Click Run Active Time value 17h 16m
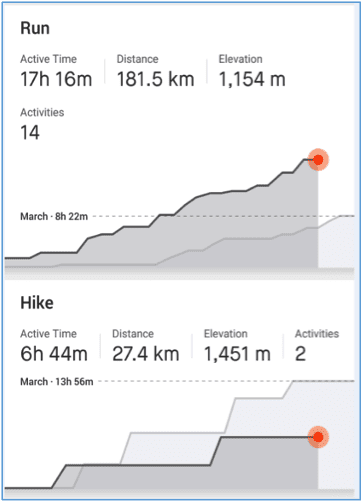Viewport: 362px width, 501px height. click(x=56, y=79)
